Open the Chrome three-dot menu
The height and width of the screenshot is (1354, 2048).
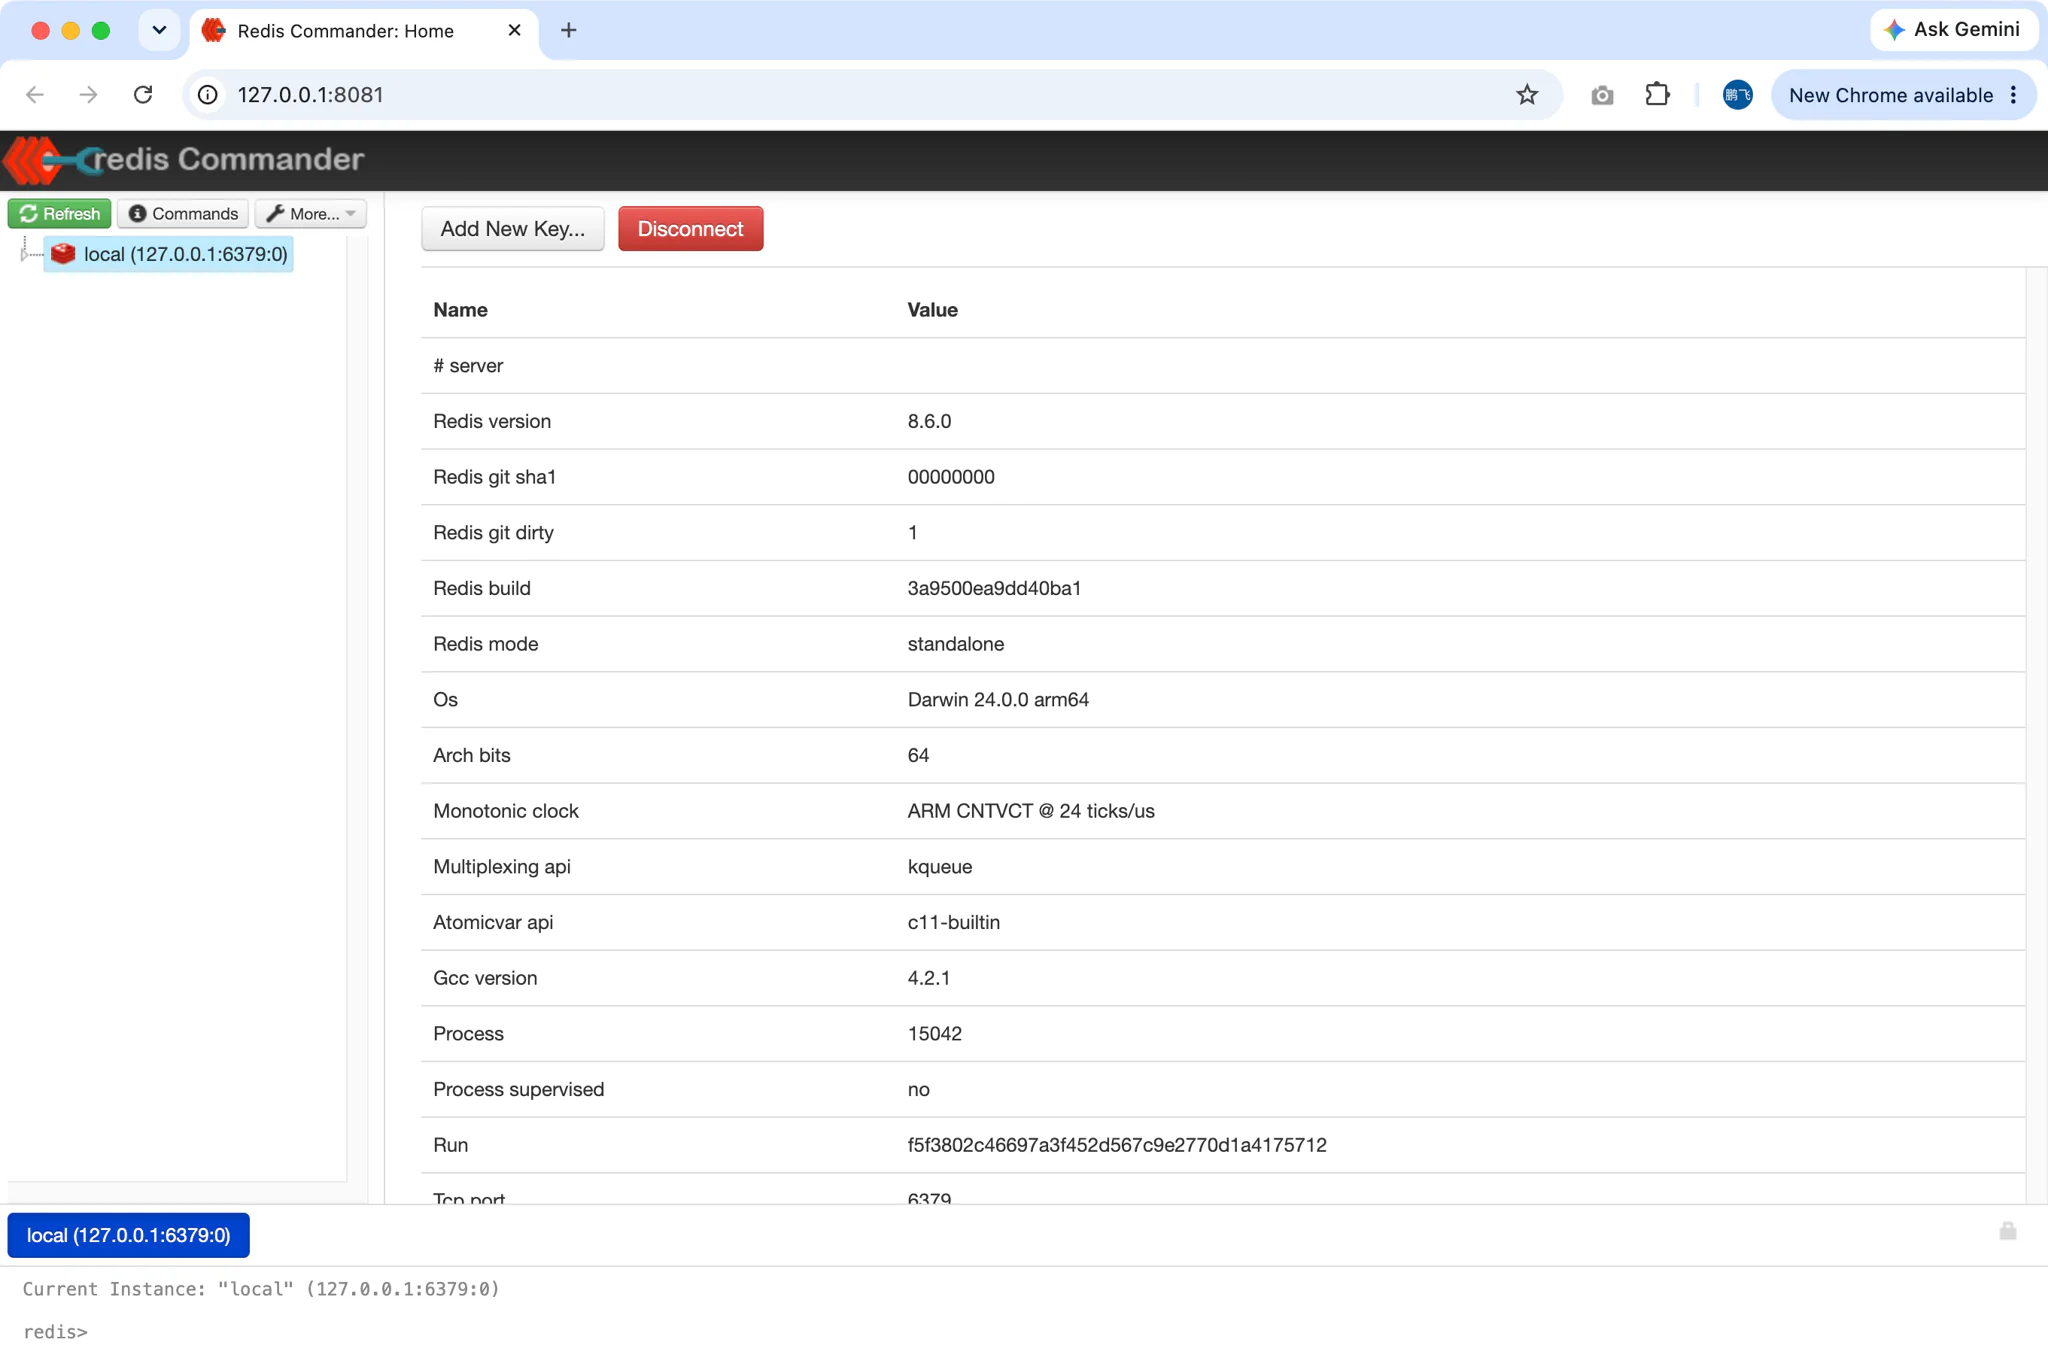click(2014, 95)
